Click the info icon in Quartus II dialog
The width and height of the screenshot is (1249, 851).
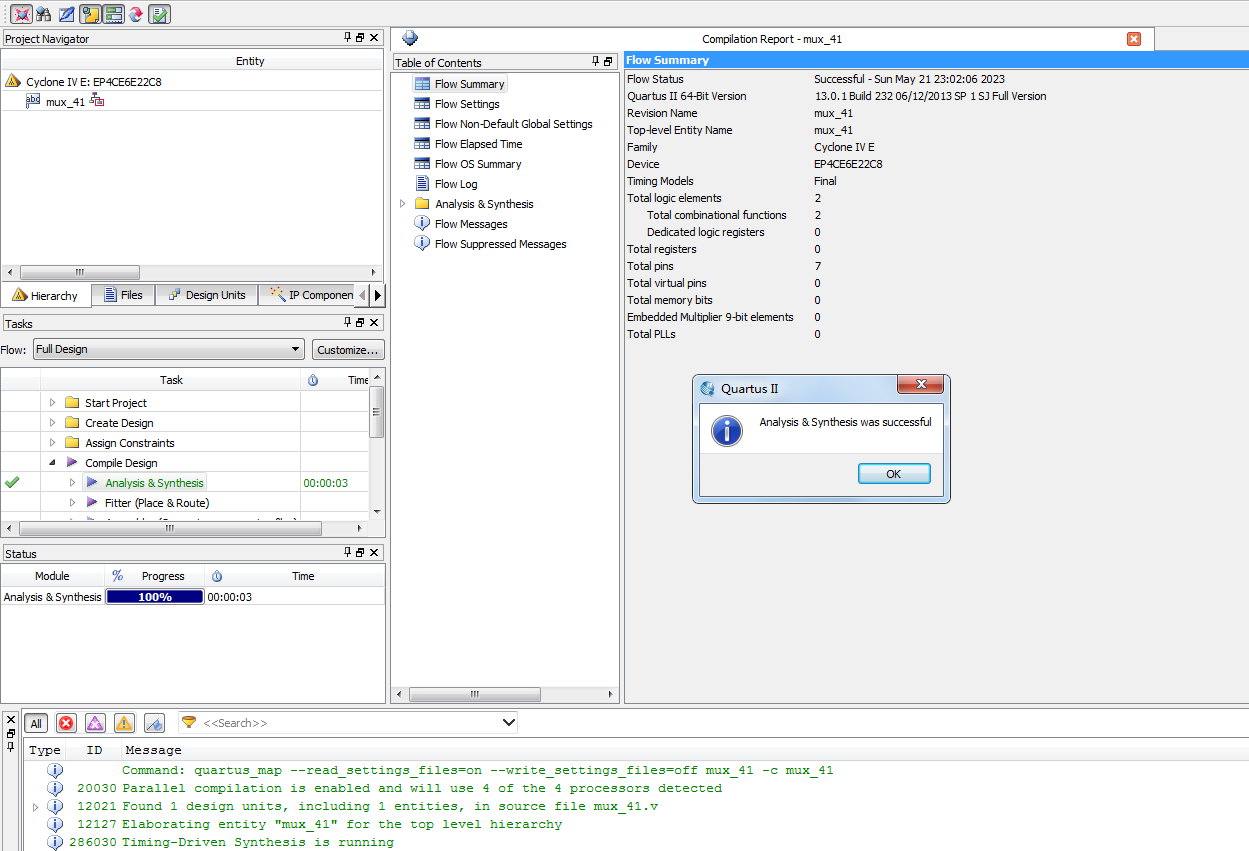tap(726, 430)
